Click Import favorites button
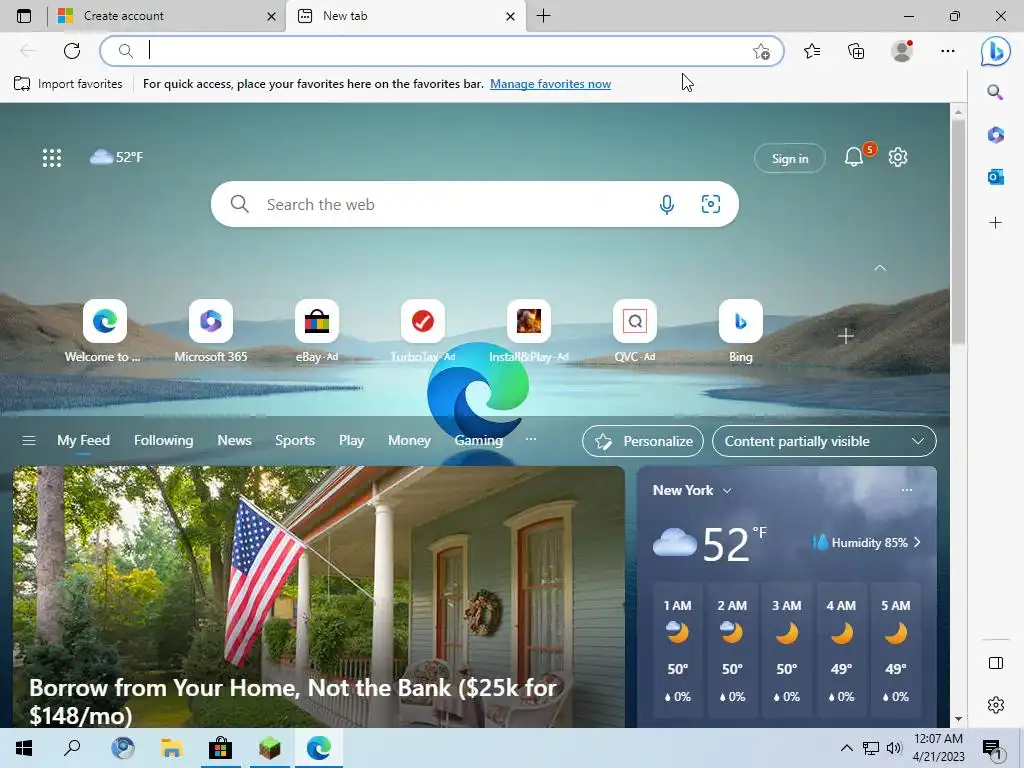Image resolution: width=1024 pixels, height=768 pixels. coord(68,84)
